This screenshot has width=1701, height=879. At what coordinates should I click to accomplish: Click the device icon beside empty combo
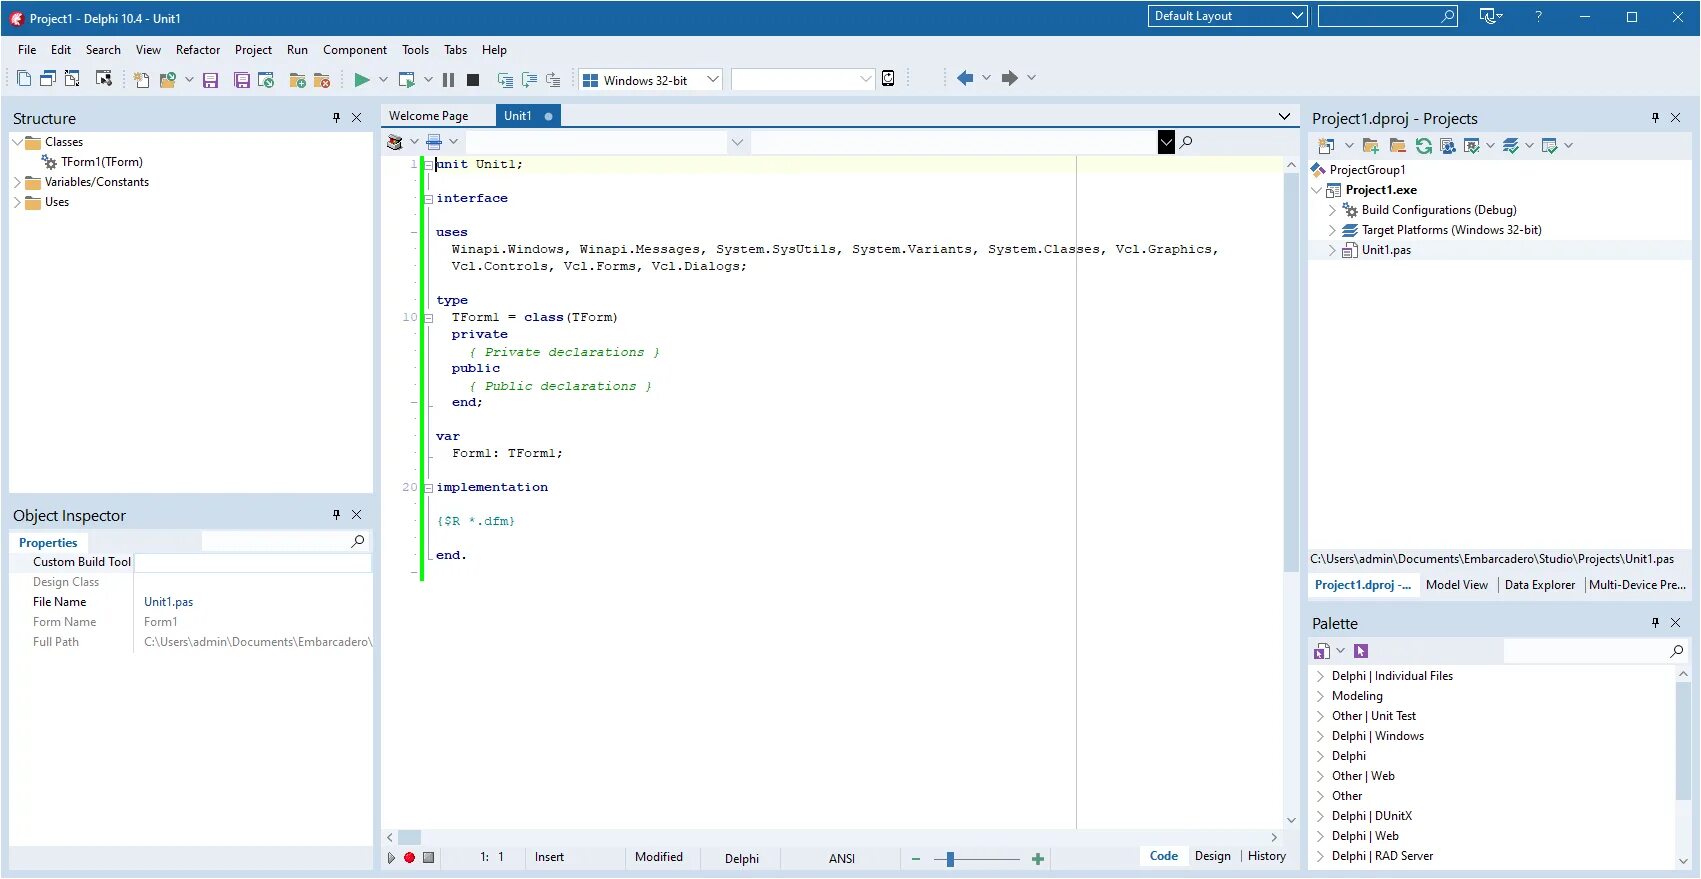[888, 79]
